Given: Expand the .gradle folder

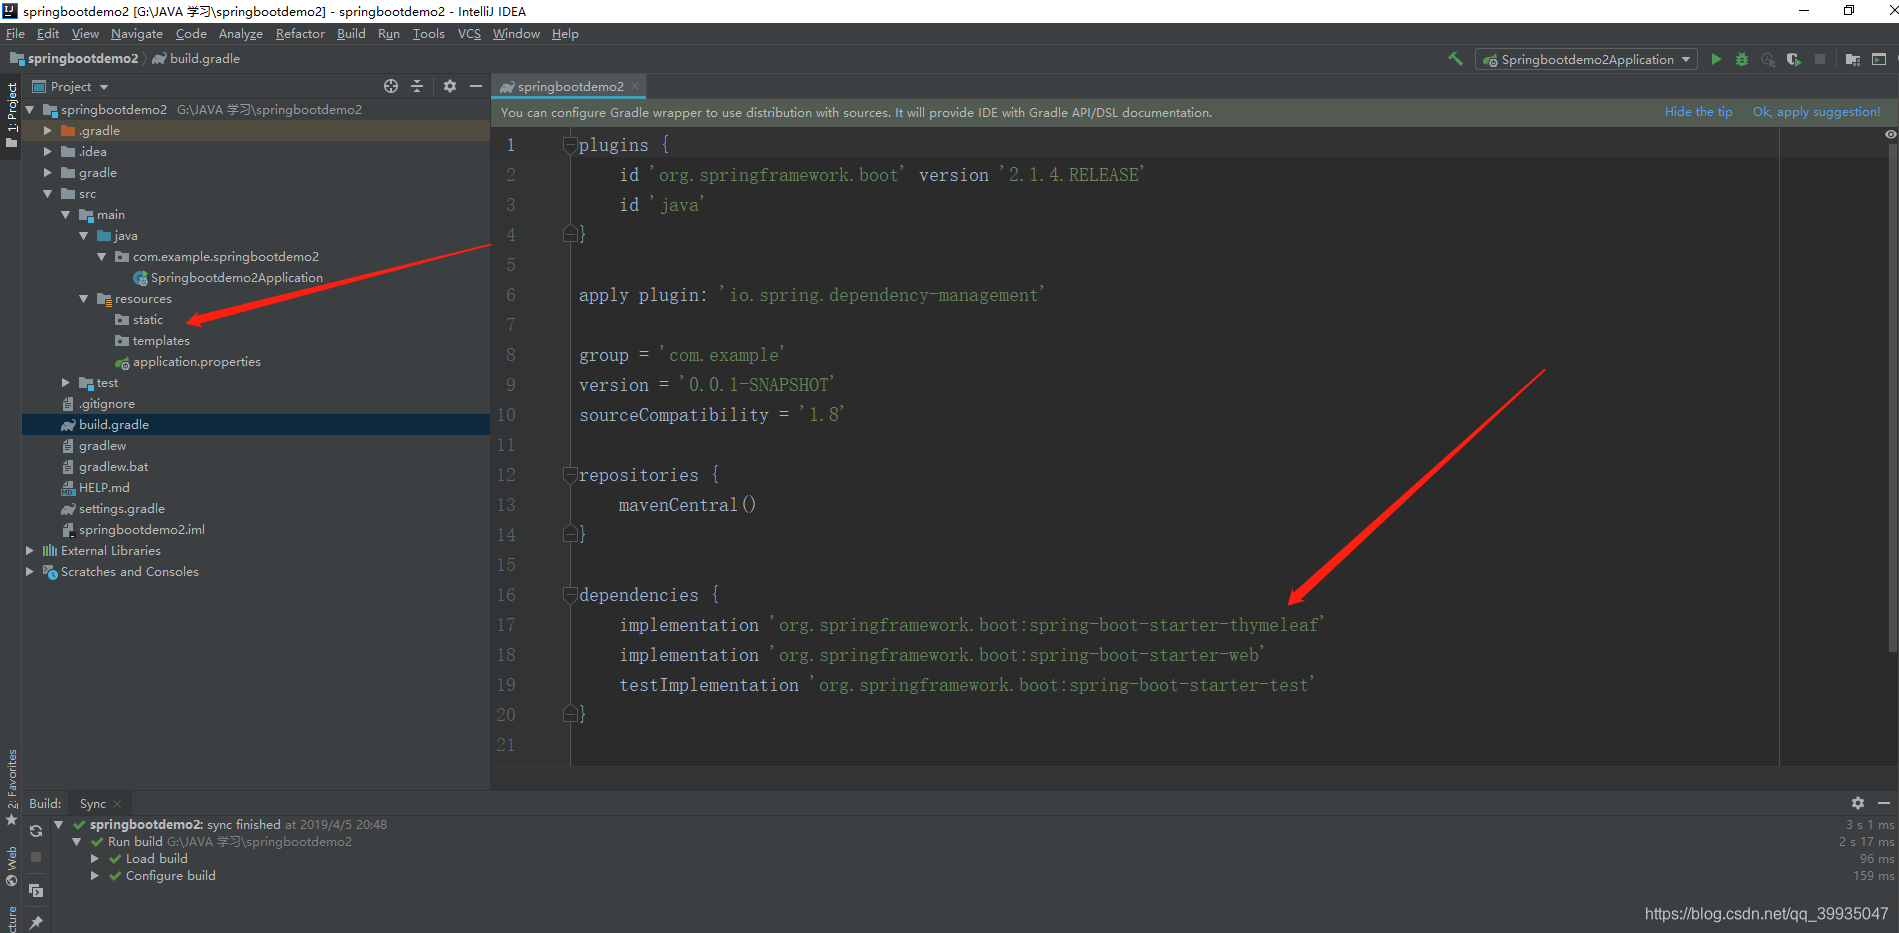Looking at the screenshot, I should pyautogui.click(x=47, y=131).
